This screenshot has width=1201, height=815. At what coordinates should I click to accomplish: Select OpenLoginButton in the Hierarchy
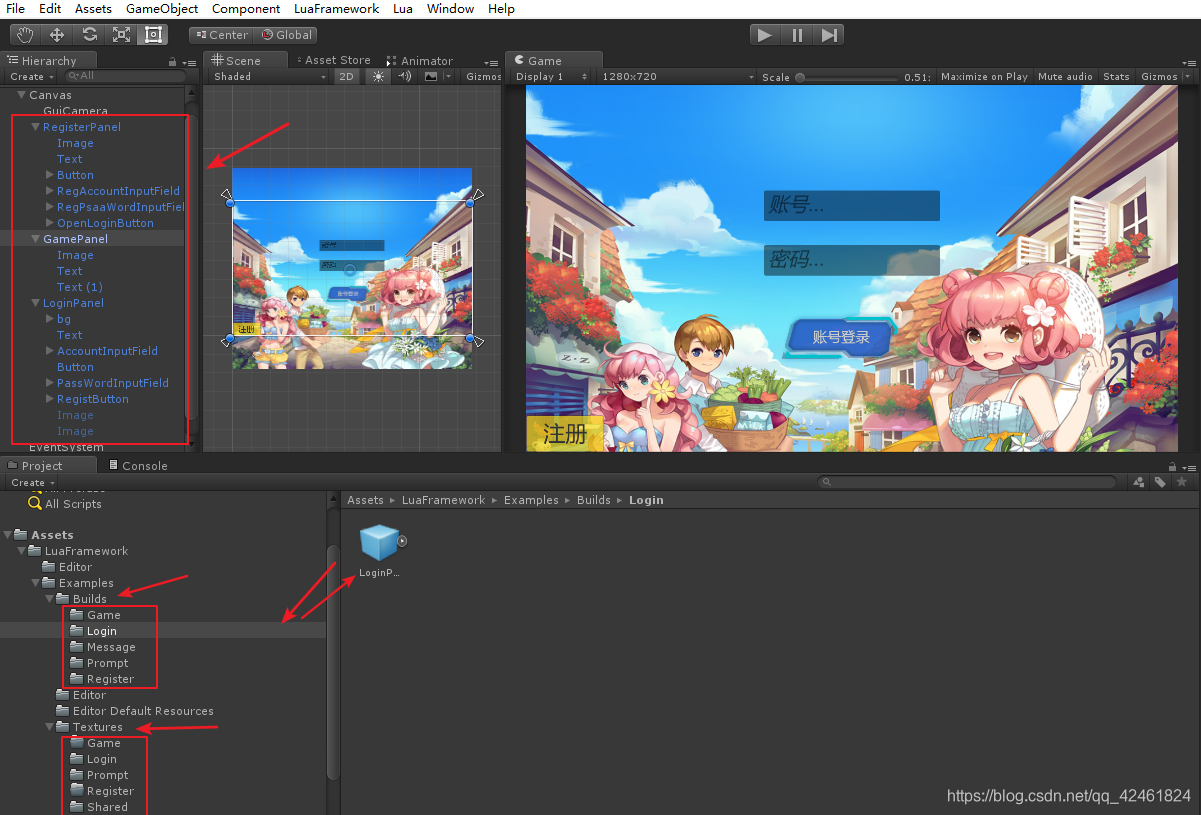tap(105, 223)
